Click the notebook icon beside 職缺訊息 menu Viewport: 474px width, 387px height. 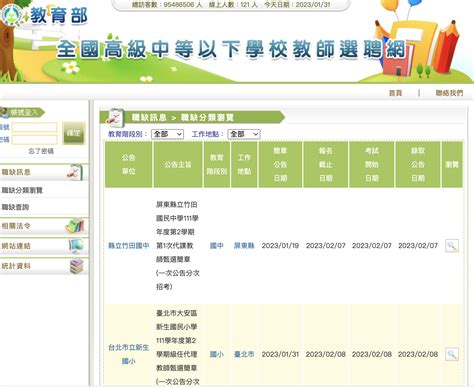[x=75, y=172]
